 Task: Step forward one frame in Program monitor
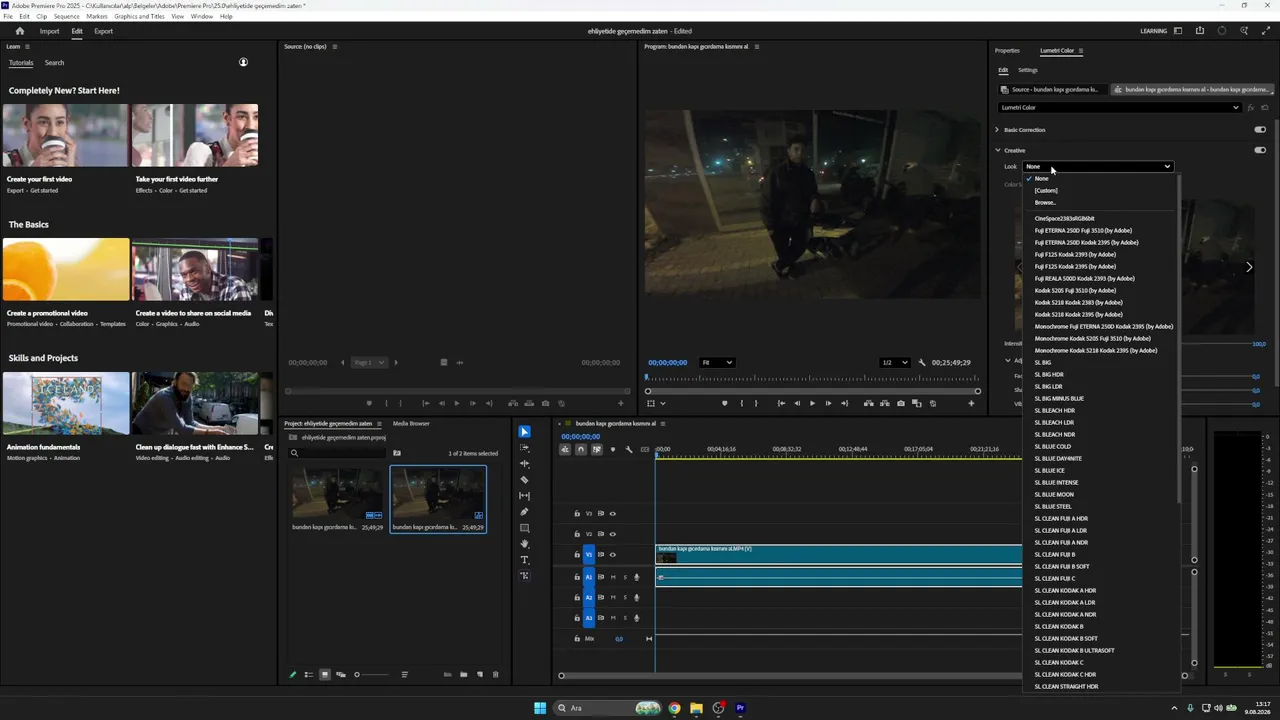828,403
